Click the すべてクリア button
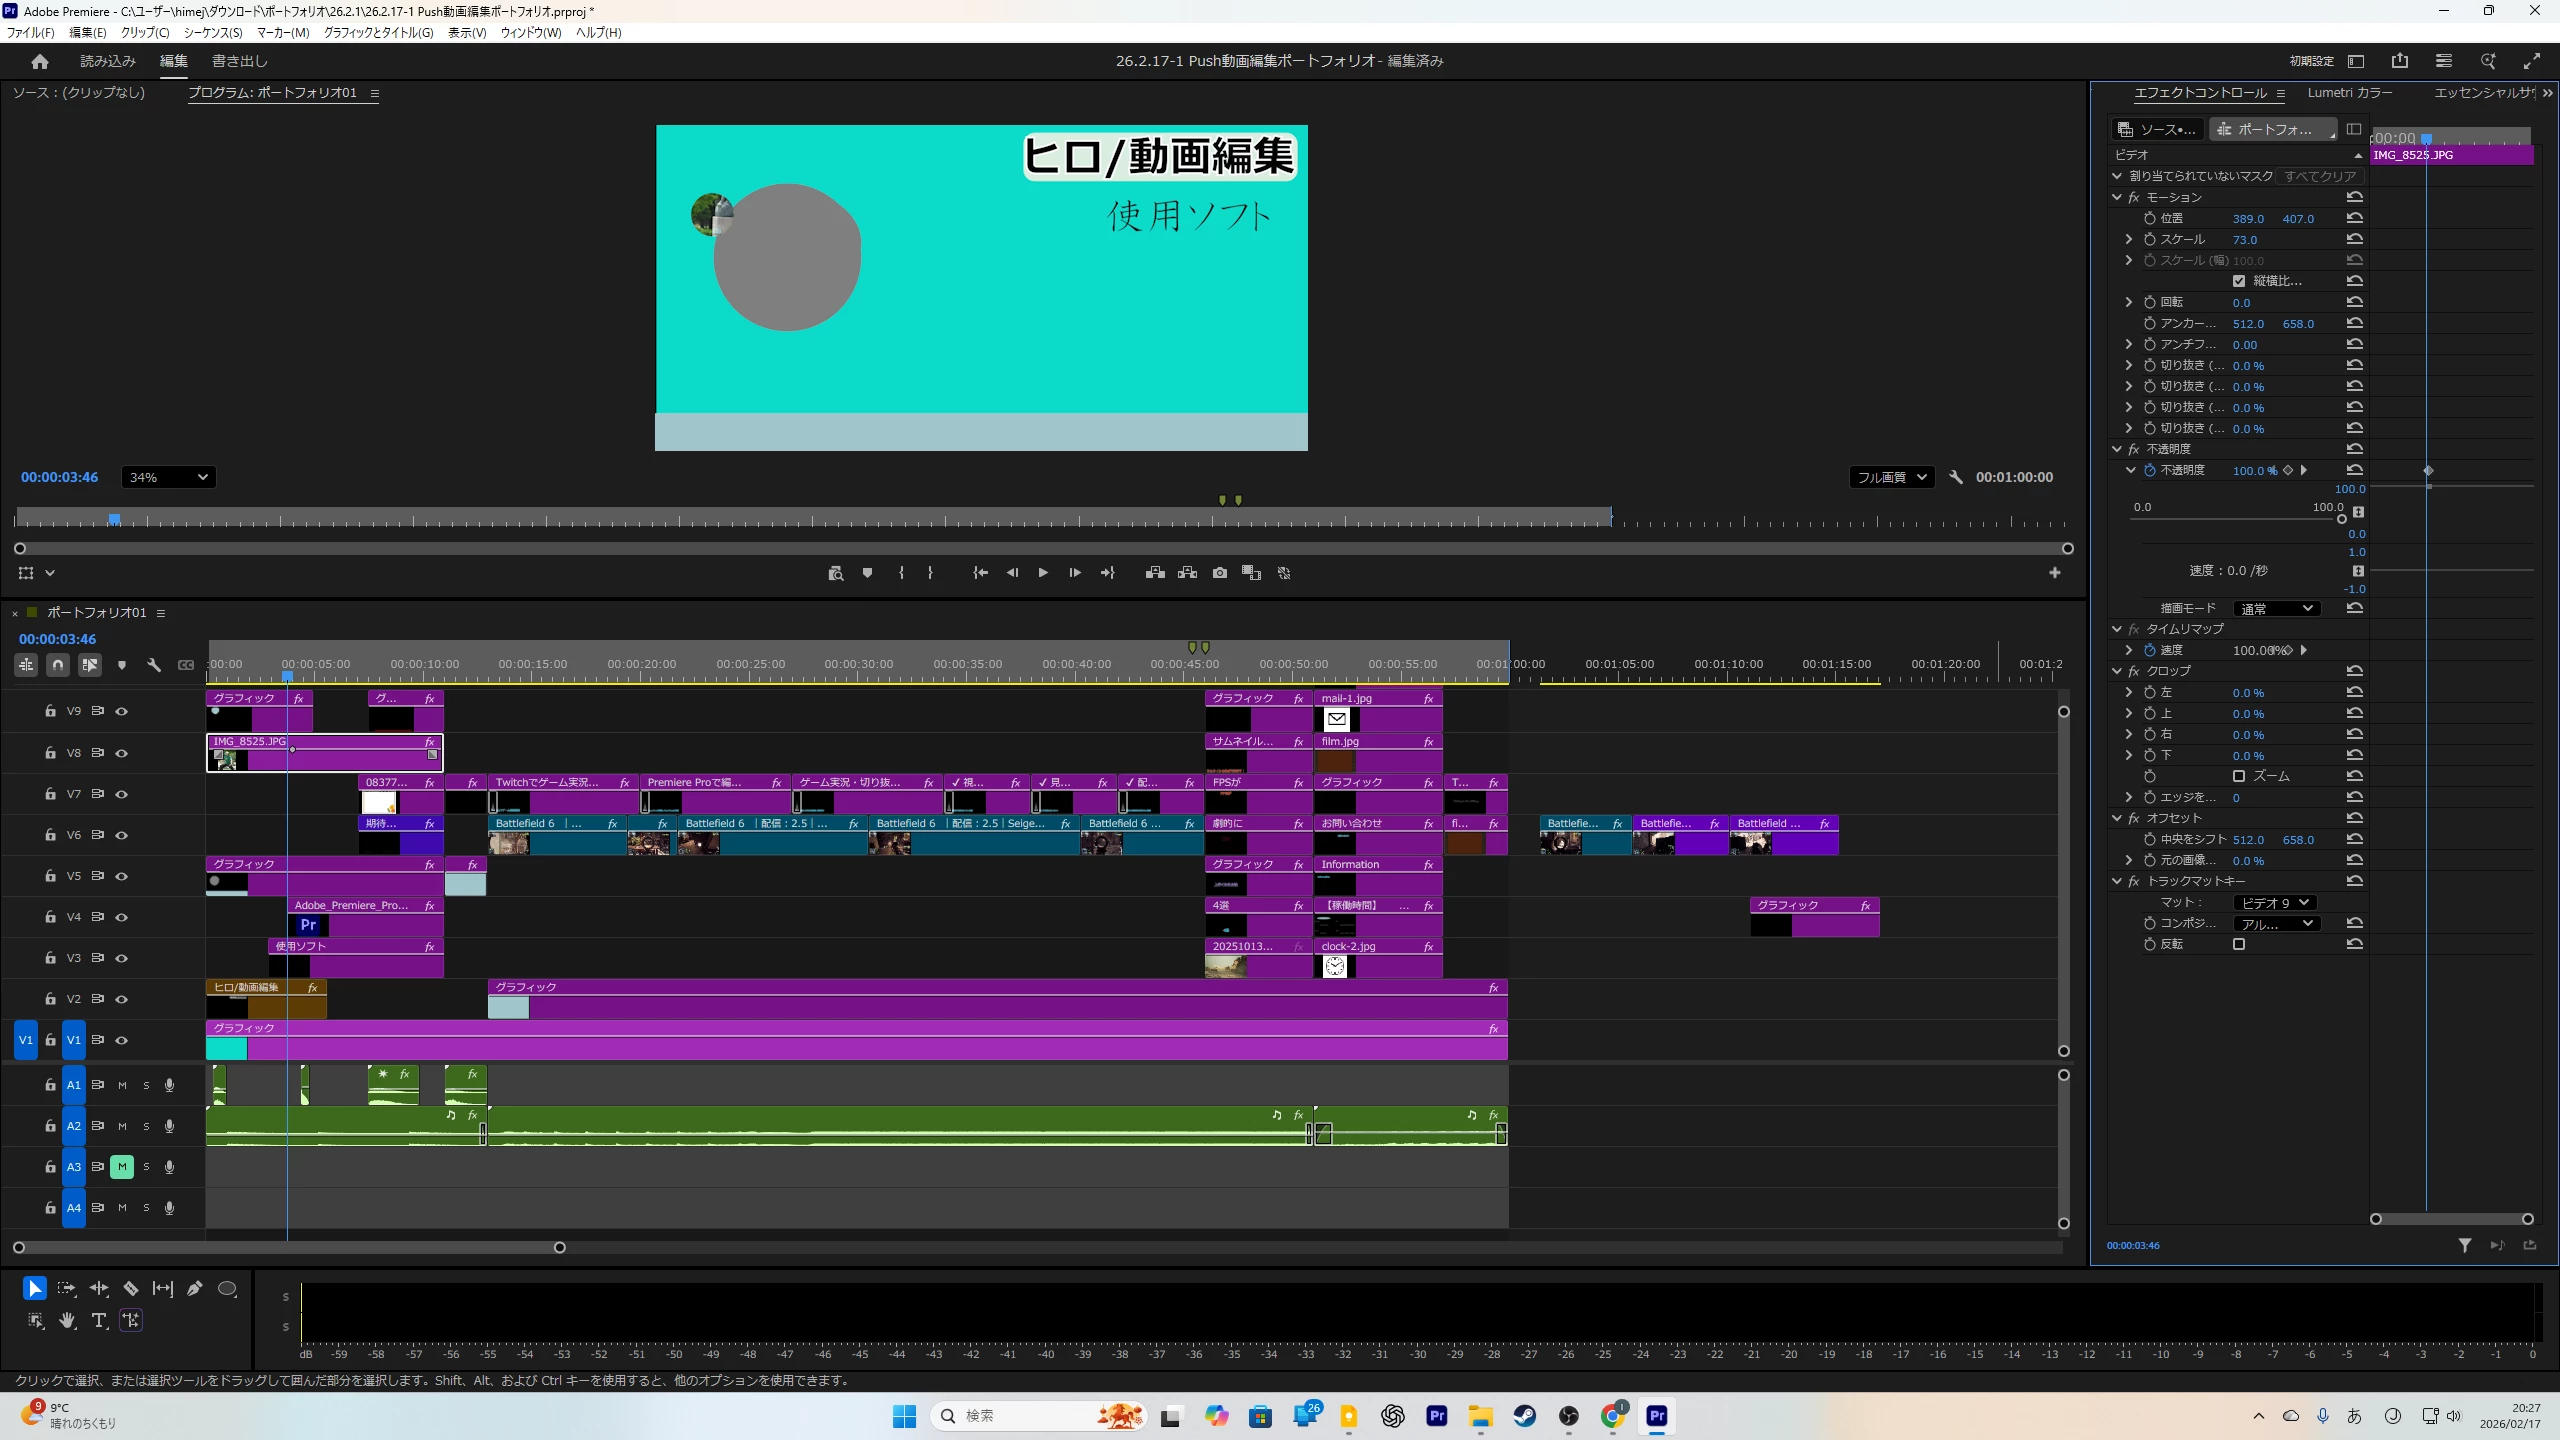This screenshot has height=1440, width=2560. 2319,176
